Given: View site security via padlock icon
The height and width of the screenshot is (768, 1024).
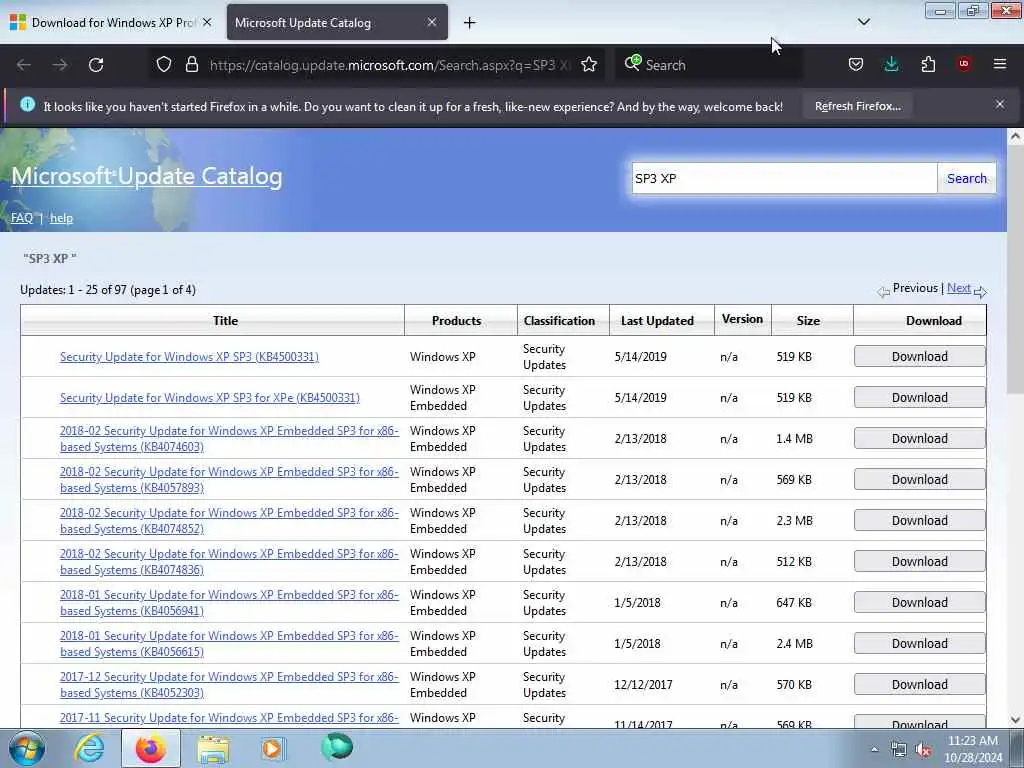Looking at the screenshot, I should [x=191, y=65].
